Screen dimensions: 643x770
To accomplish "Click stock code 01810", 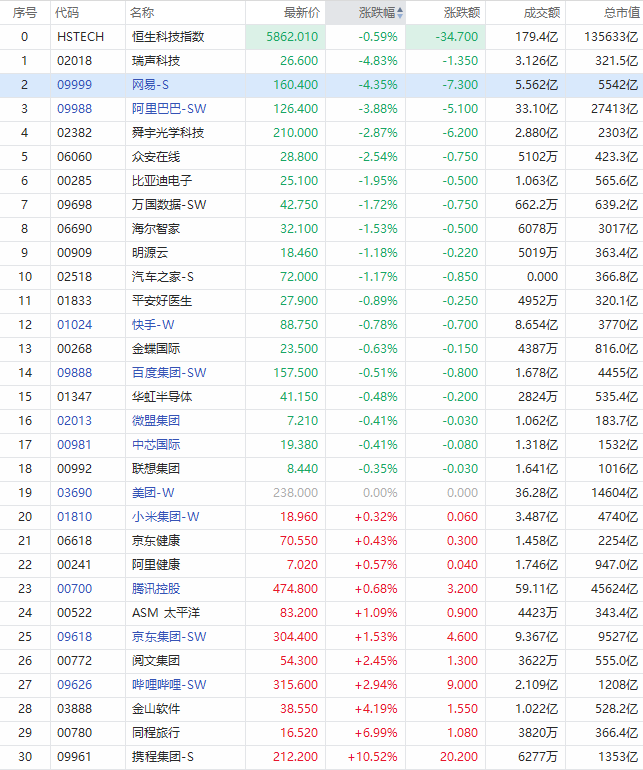I will tap(74, 517).
